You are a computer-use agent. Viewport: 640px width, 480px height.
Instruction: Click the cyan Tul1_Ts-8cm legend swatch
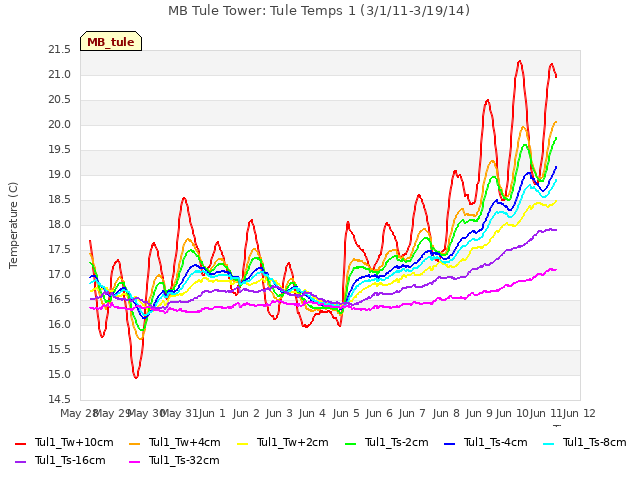549,443
